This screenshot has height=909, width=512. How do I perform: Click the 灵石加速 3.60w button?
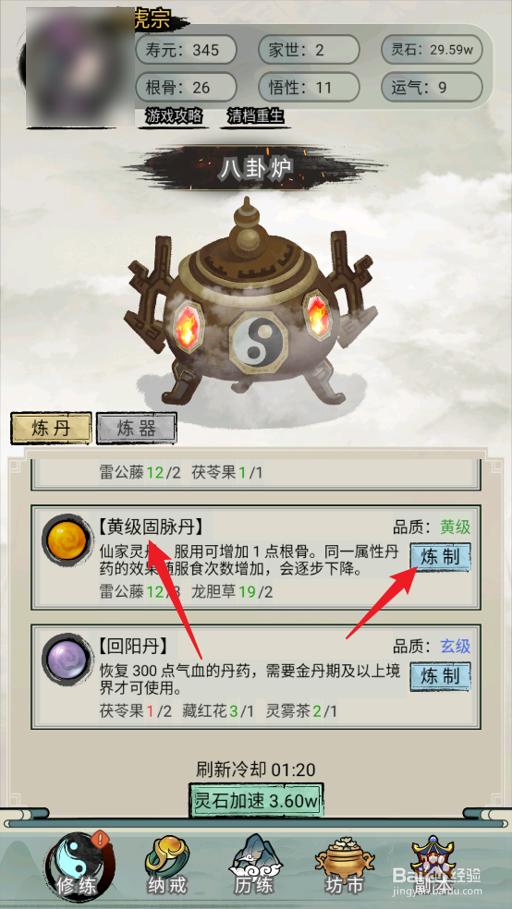(x=256, y=802)
